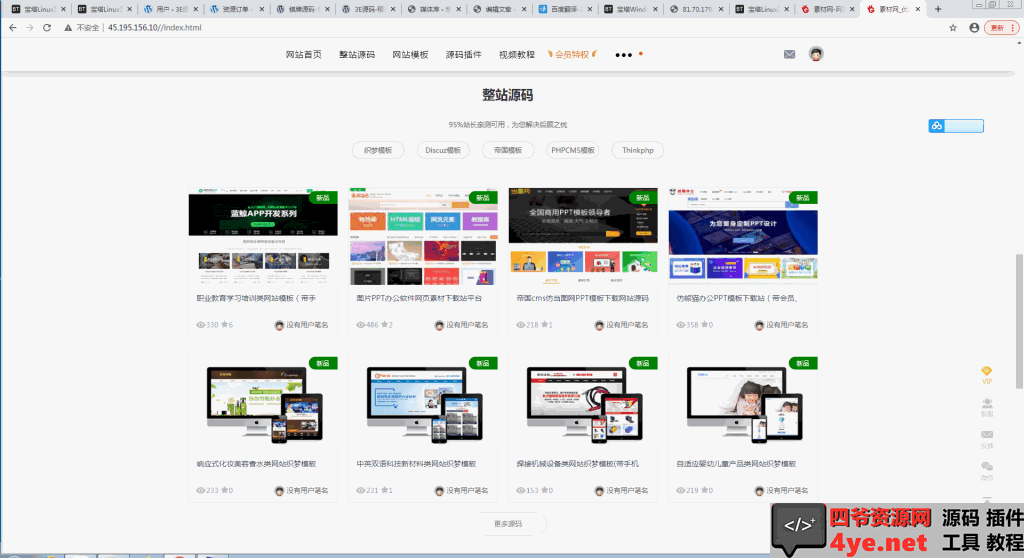Select 整站源码 in the navigation bar
Viewport: 1024px width, 558px height.
[x=357, y=54]
